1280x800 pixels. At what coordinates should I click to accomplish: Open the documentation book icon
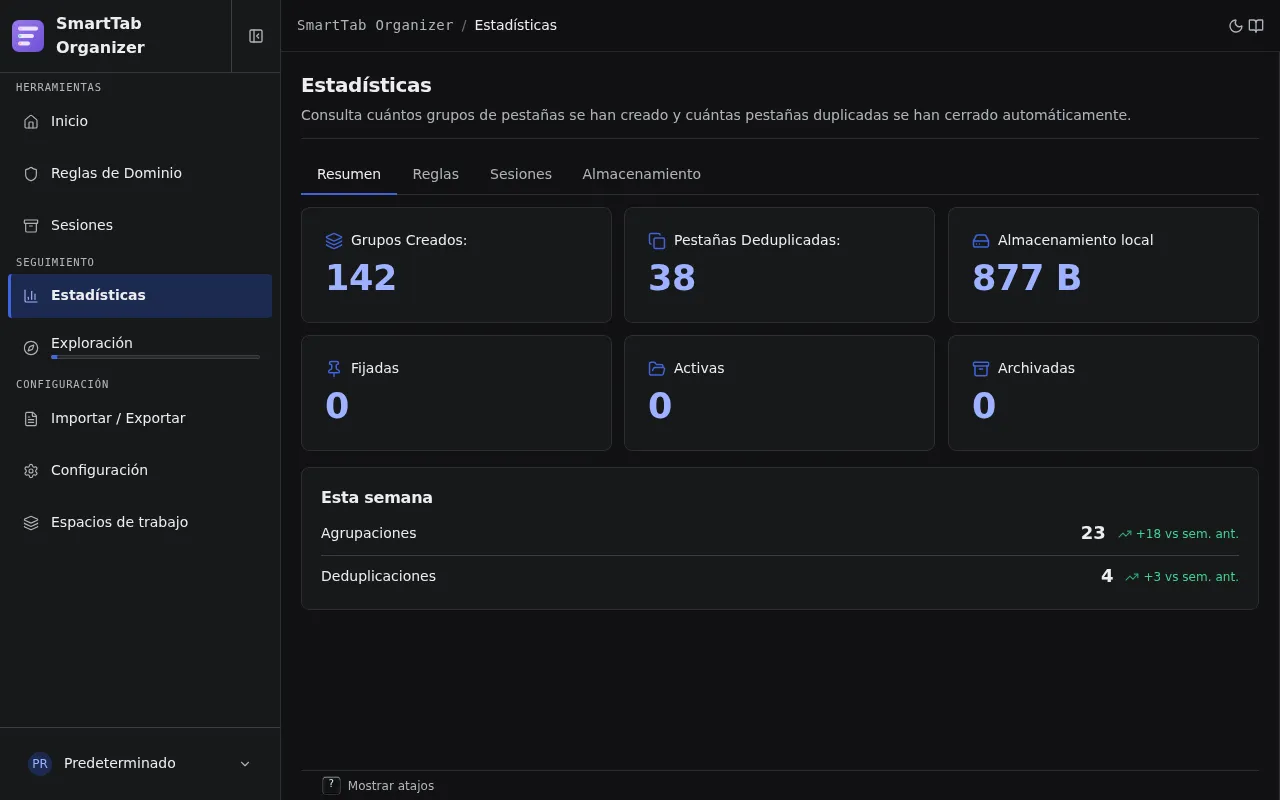tap(1256, 26)
